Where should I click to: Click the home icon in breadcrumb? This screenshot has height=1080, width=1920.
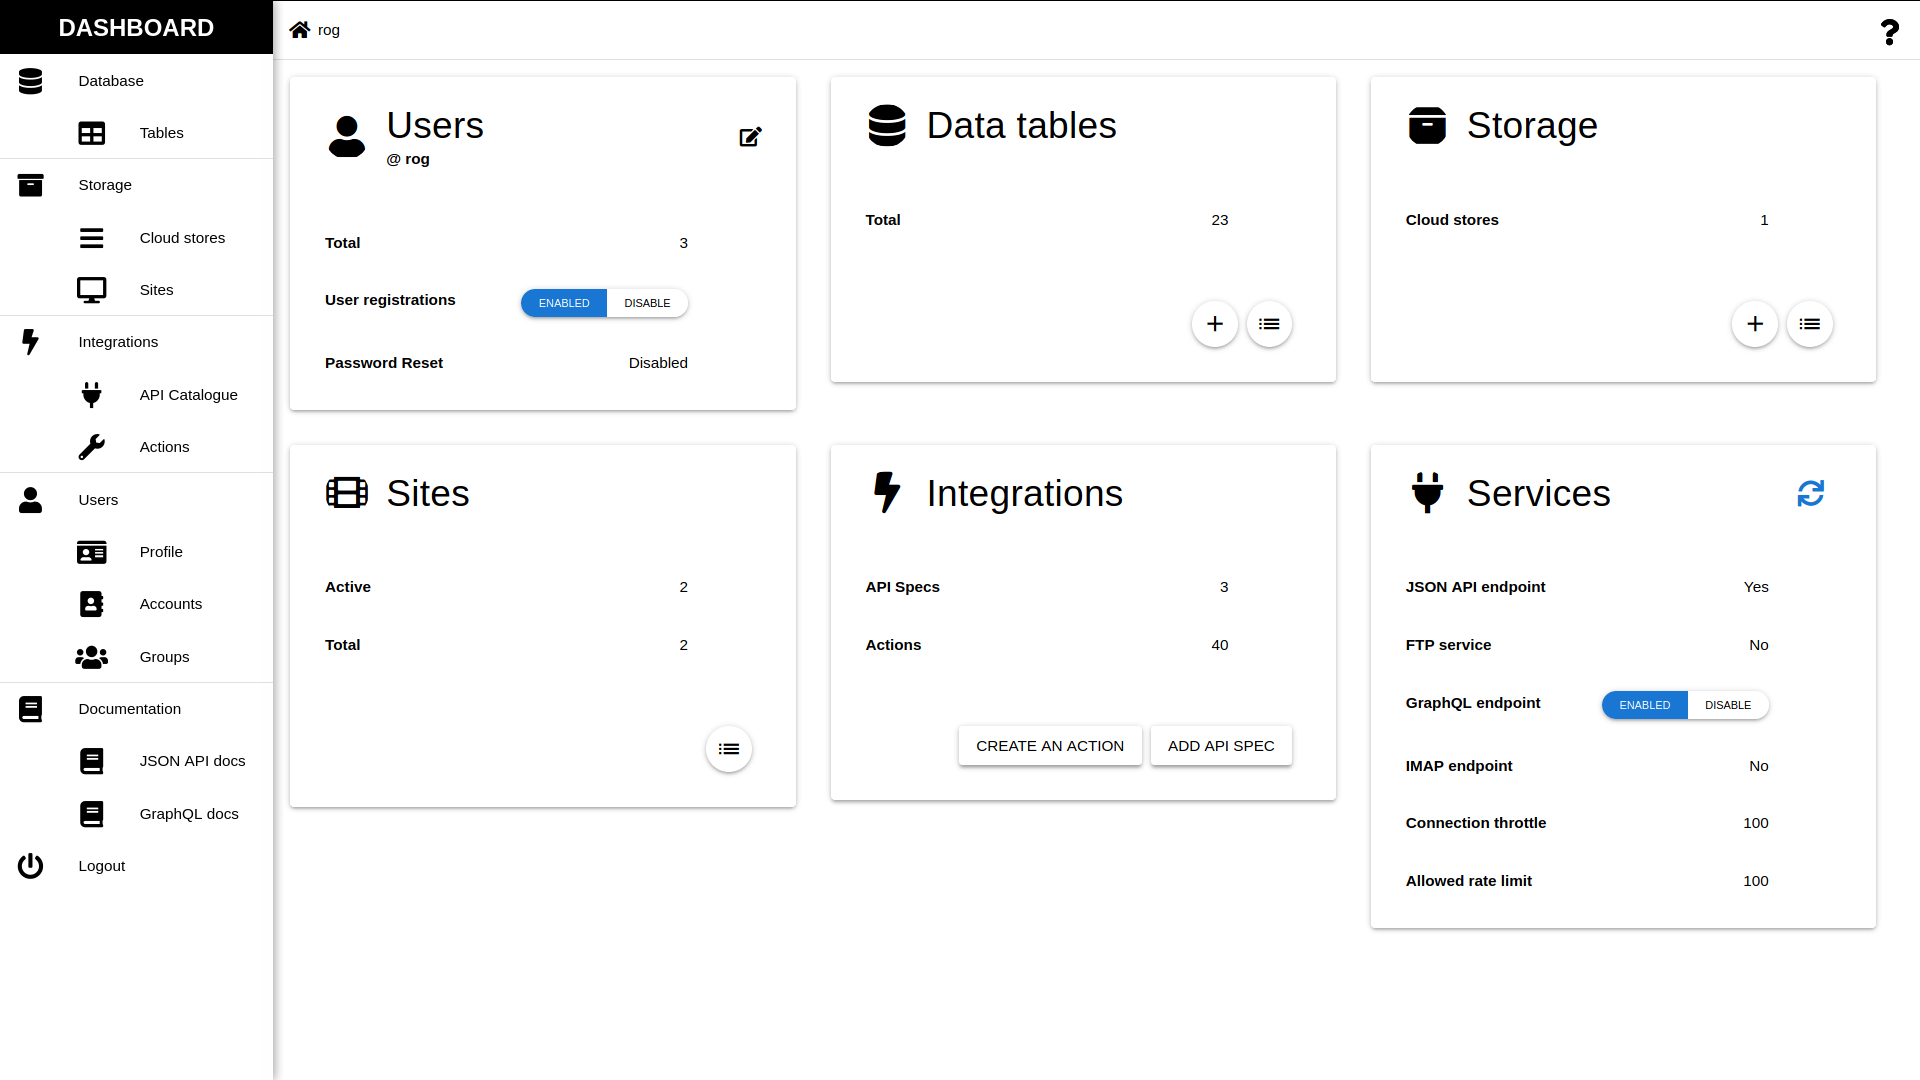300,30
